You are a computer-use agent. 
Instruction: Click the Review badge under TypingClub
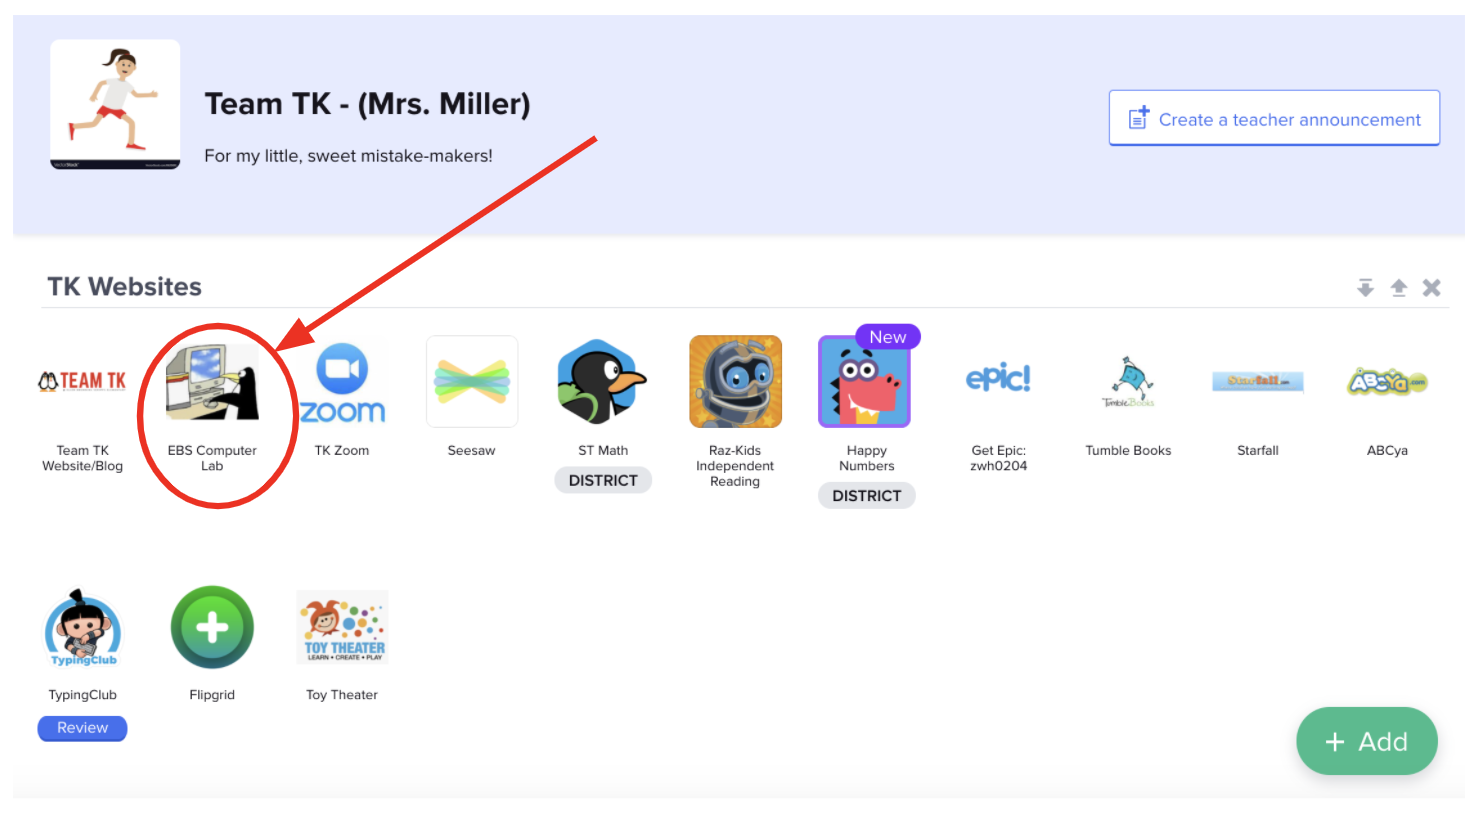(x=83, y=728)
